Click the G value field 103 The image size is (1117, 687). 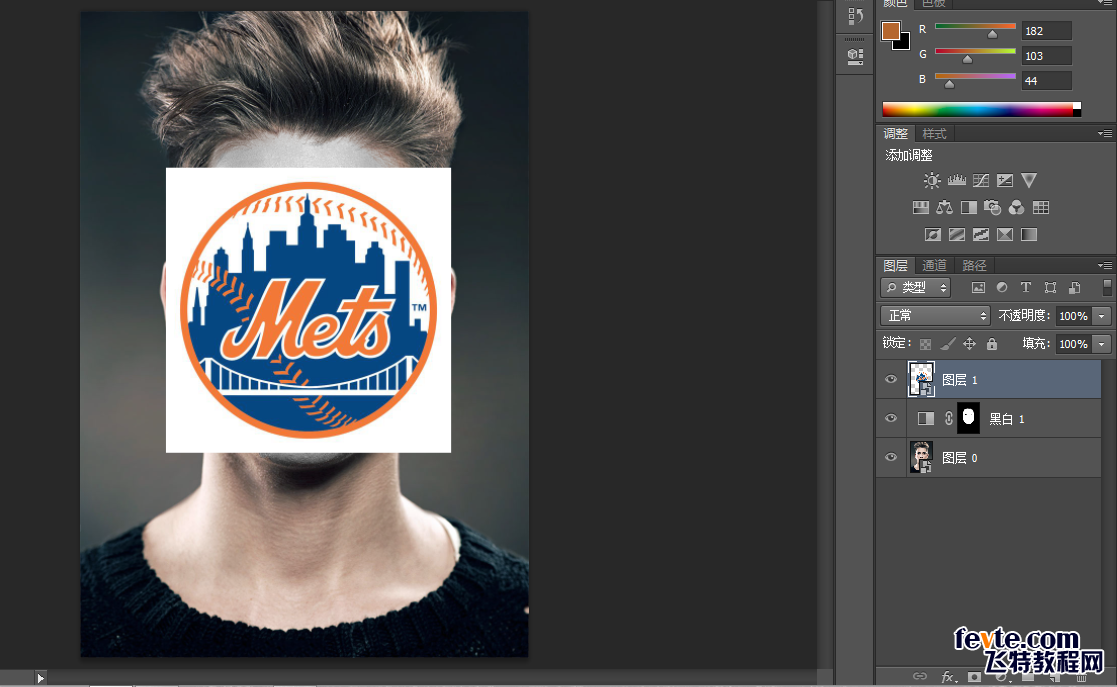click(1046, 56)
